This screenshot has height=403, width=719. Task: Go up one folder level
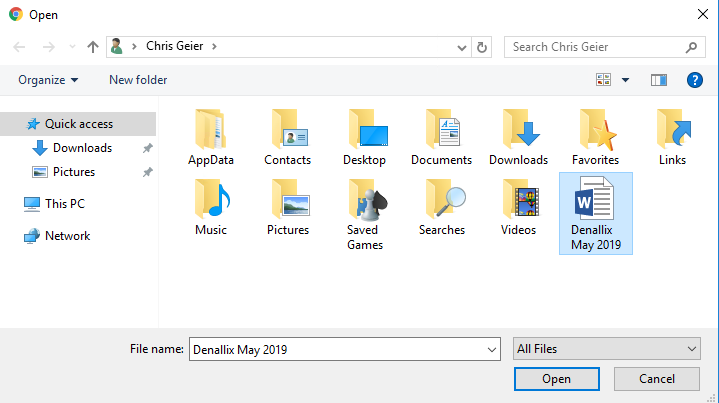(93, 47)
